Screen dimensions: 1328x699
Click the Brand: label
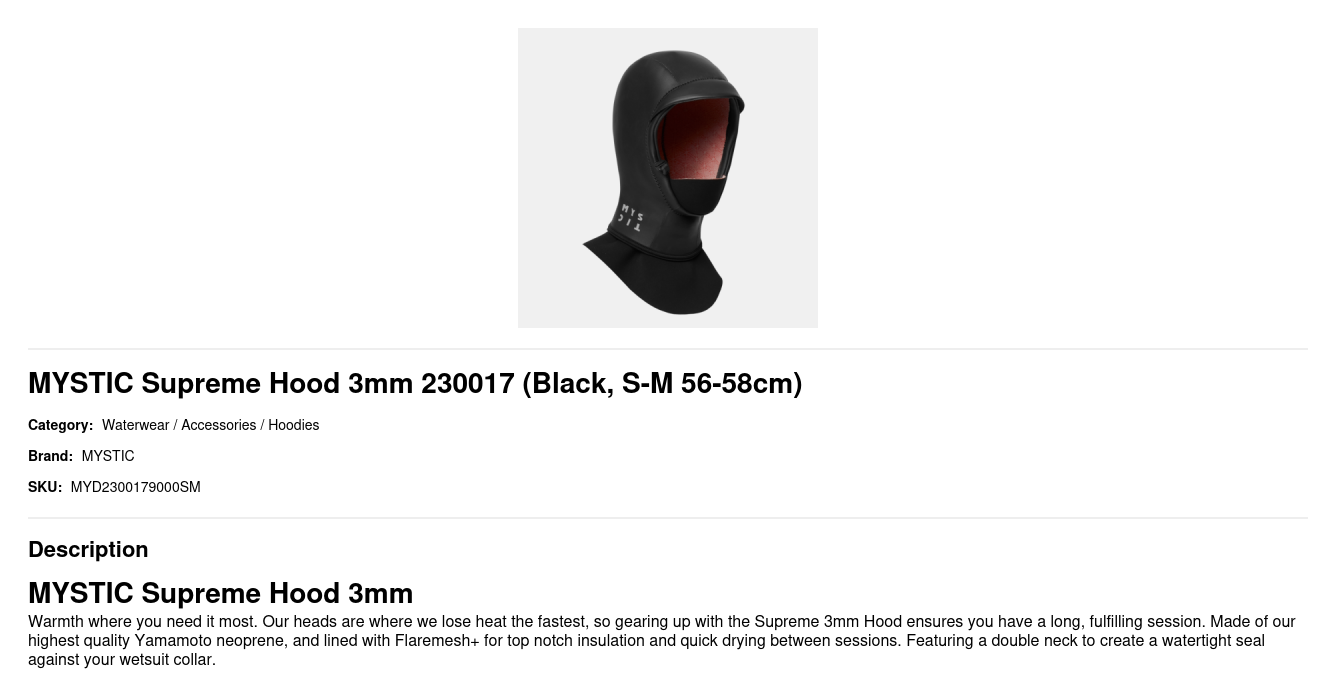(50, 456)
